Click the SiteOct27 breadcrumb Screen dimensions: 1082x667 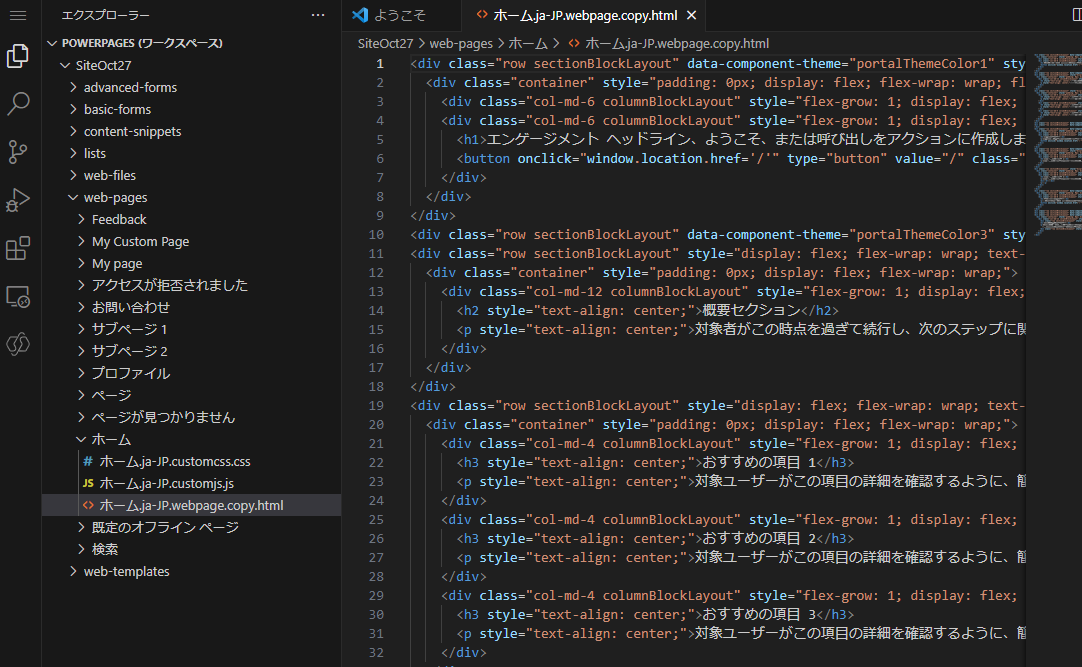385,43
